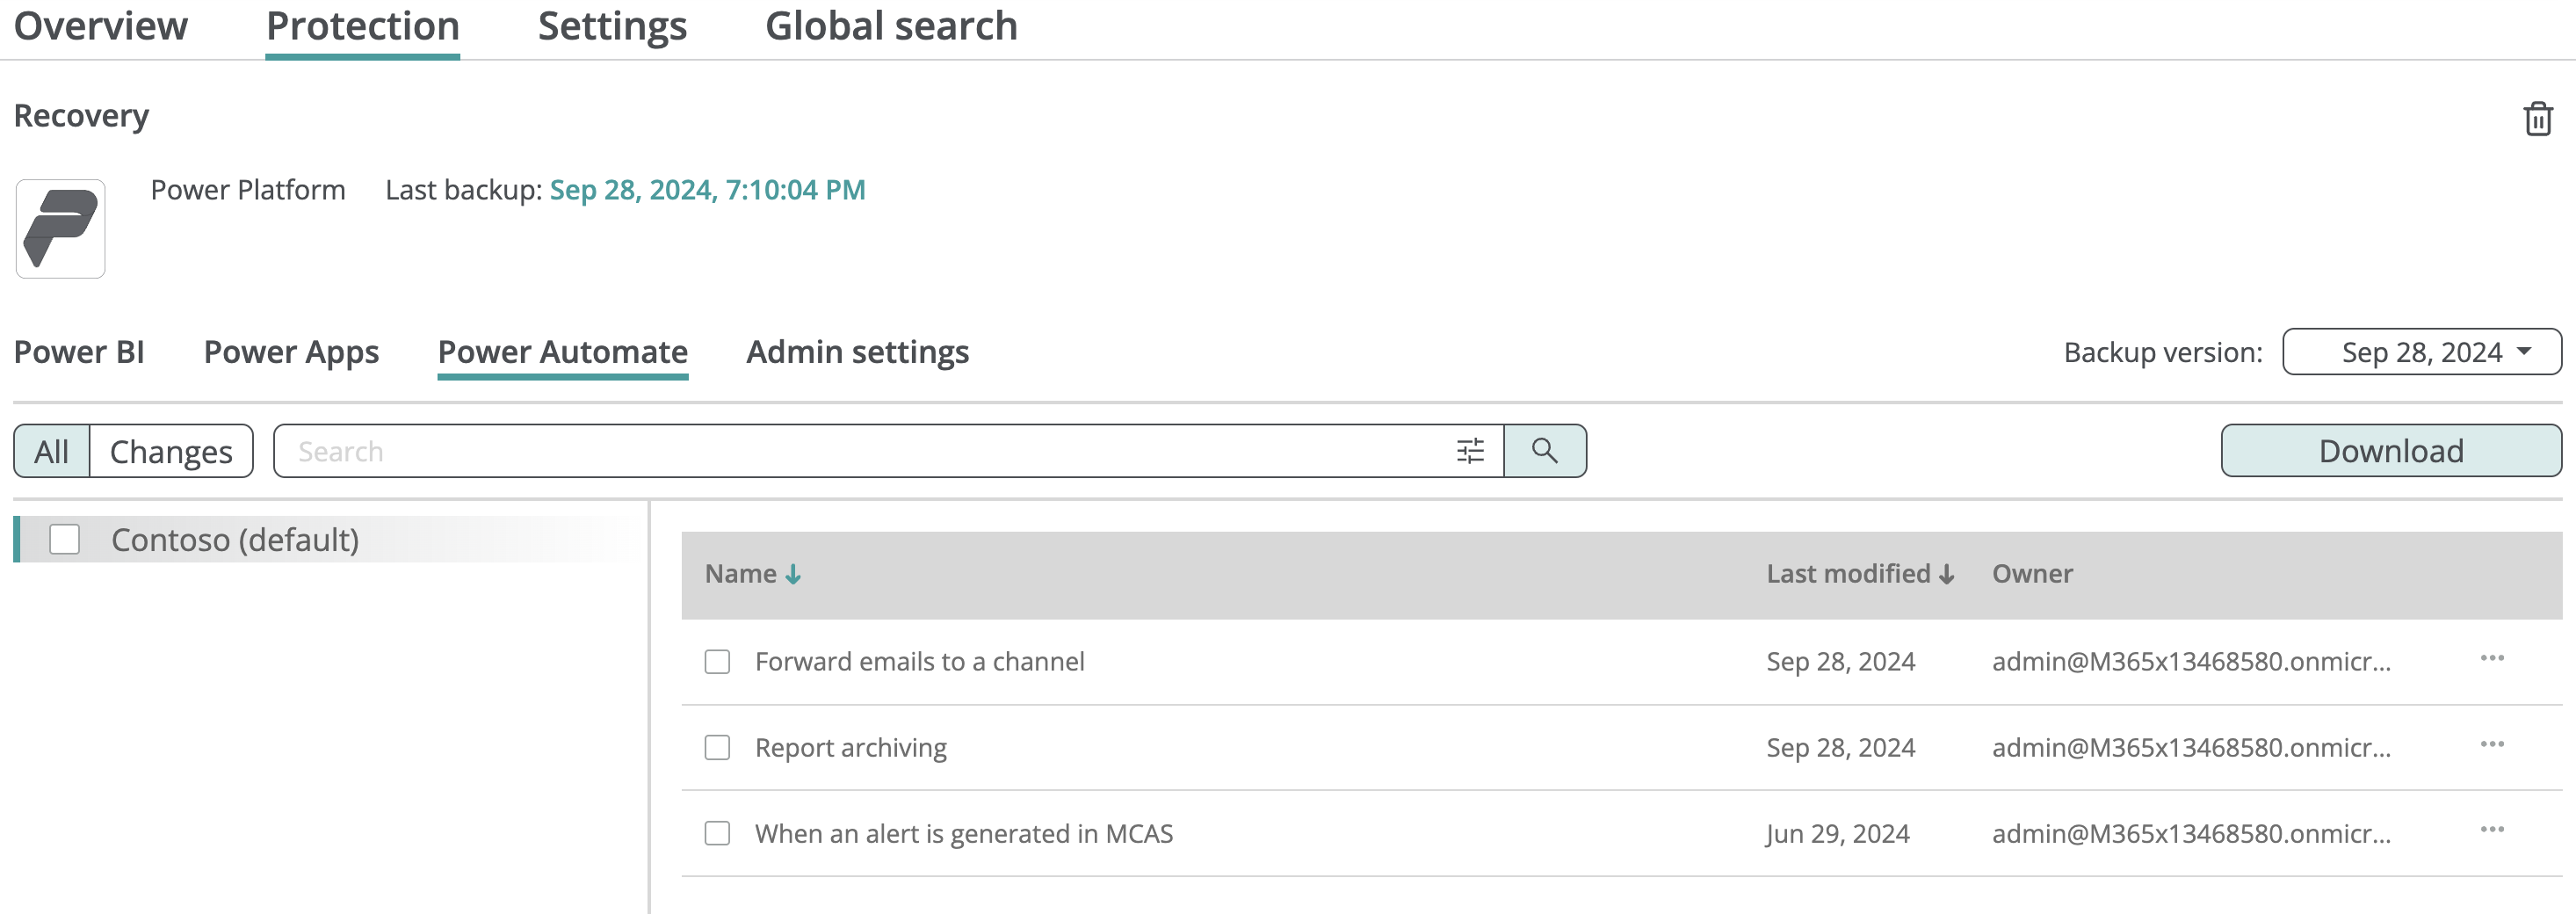This screenshot has height=914, width=2576.
Task: Open more options for Report archiving row
Action: 2491,744
